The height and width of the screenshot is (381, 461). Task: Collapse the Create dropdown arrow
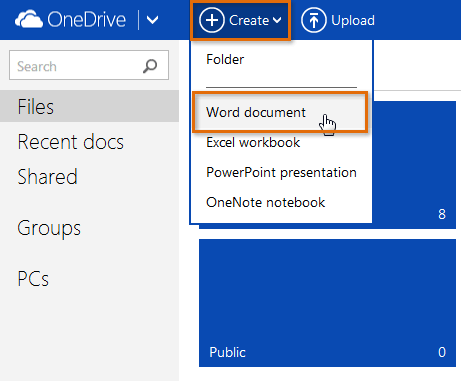[x=277, y=20]
